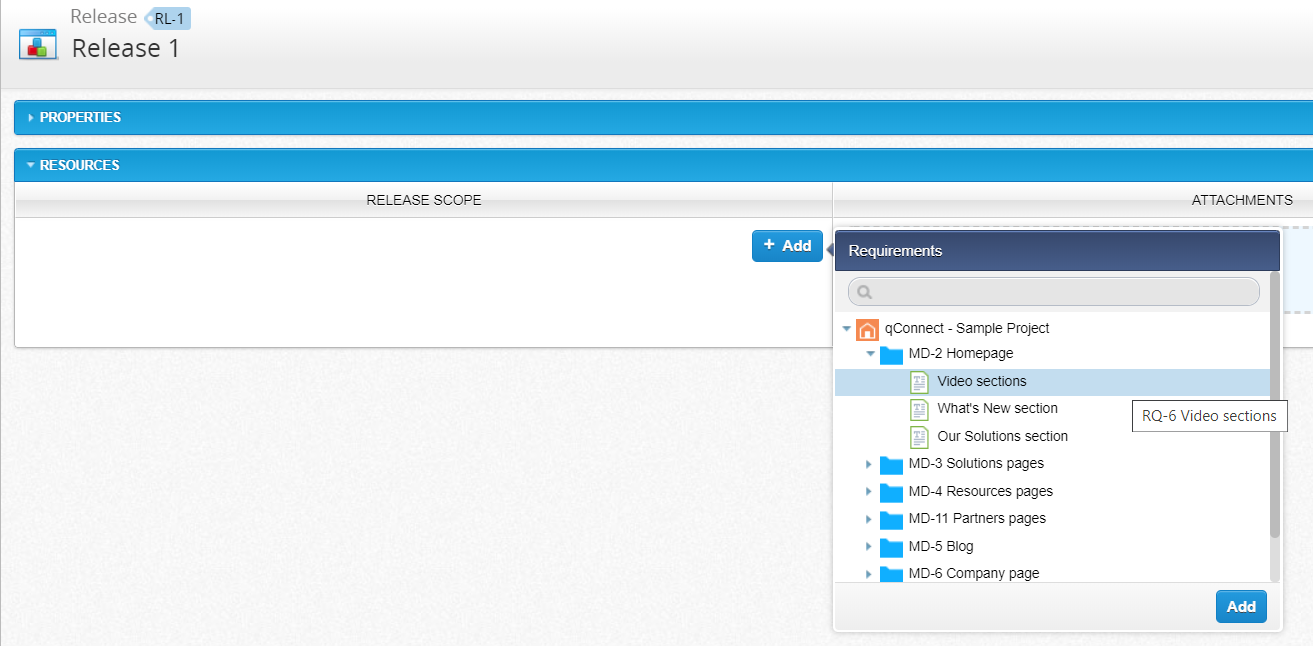The image size is (1313, 646).
Task: Click the Release 1 title text
Action: (126, 48)
